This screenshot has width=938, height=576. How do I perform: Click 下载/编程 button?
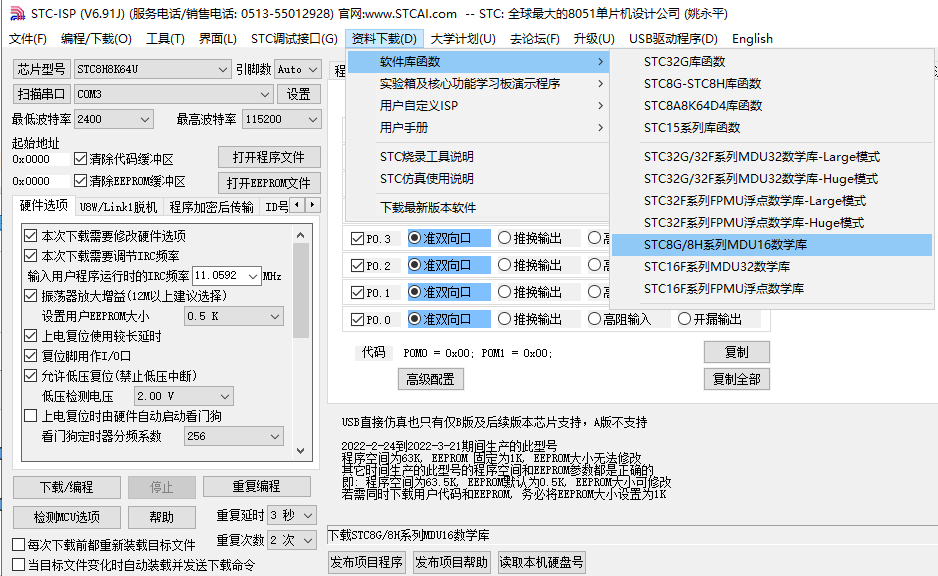click(x=66, y=487)
